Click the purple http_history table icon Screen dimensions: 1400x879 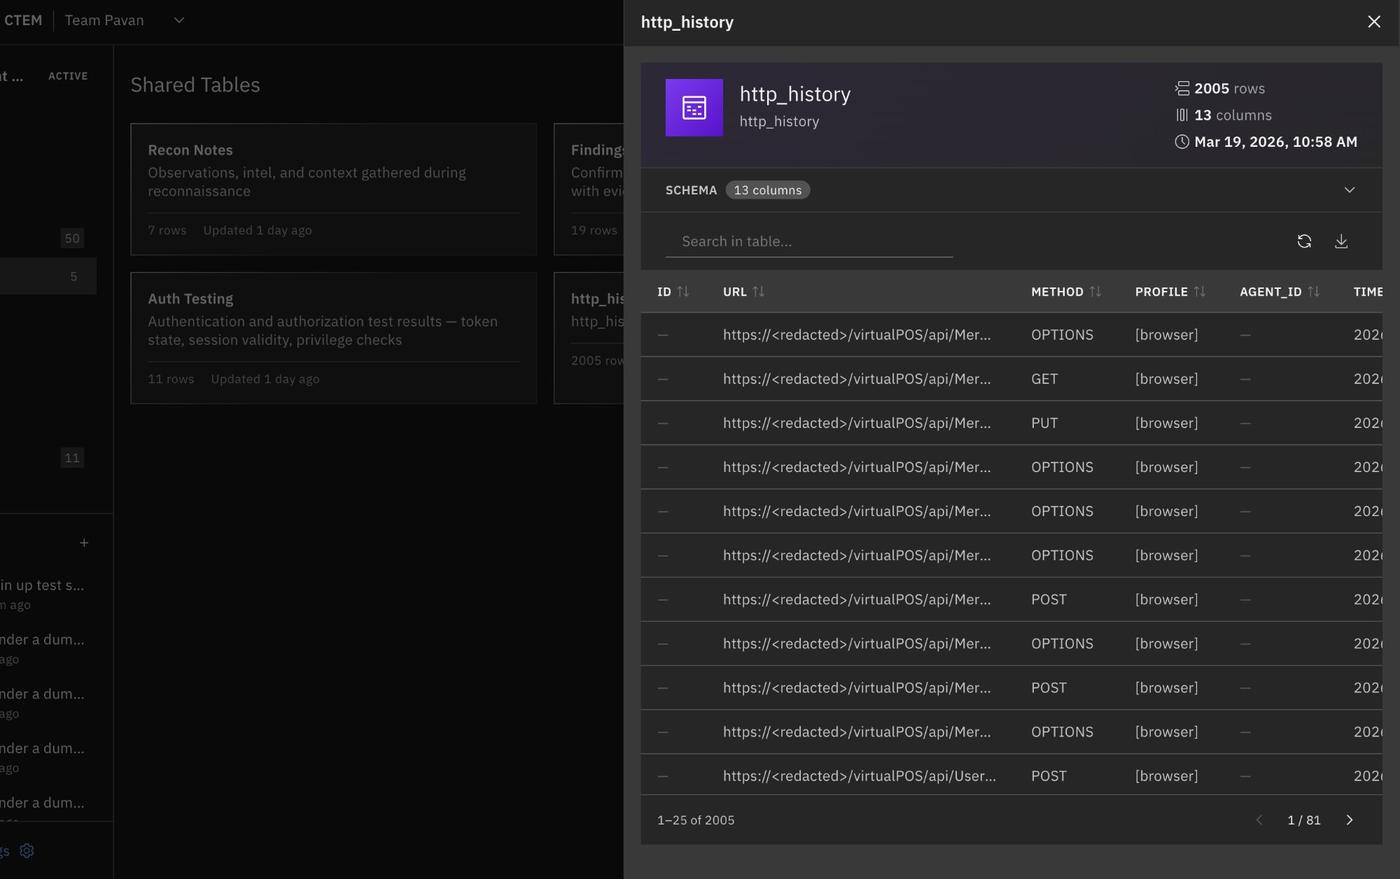click(x=694, y=108)
